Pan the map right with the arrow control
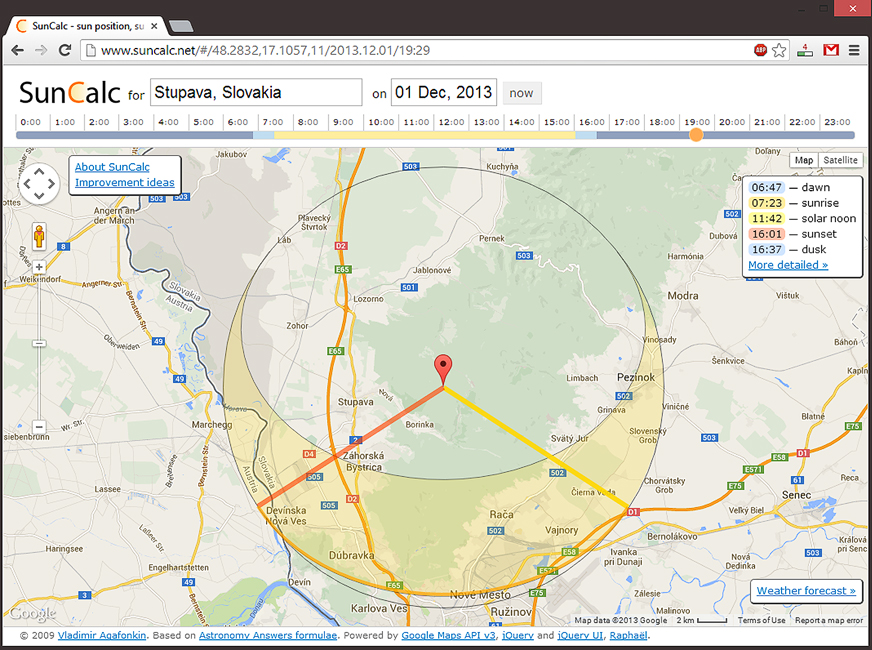 [x=51, y=183]
